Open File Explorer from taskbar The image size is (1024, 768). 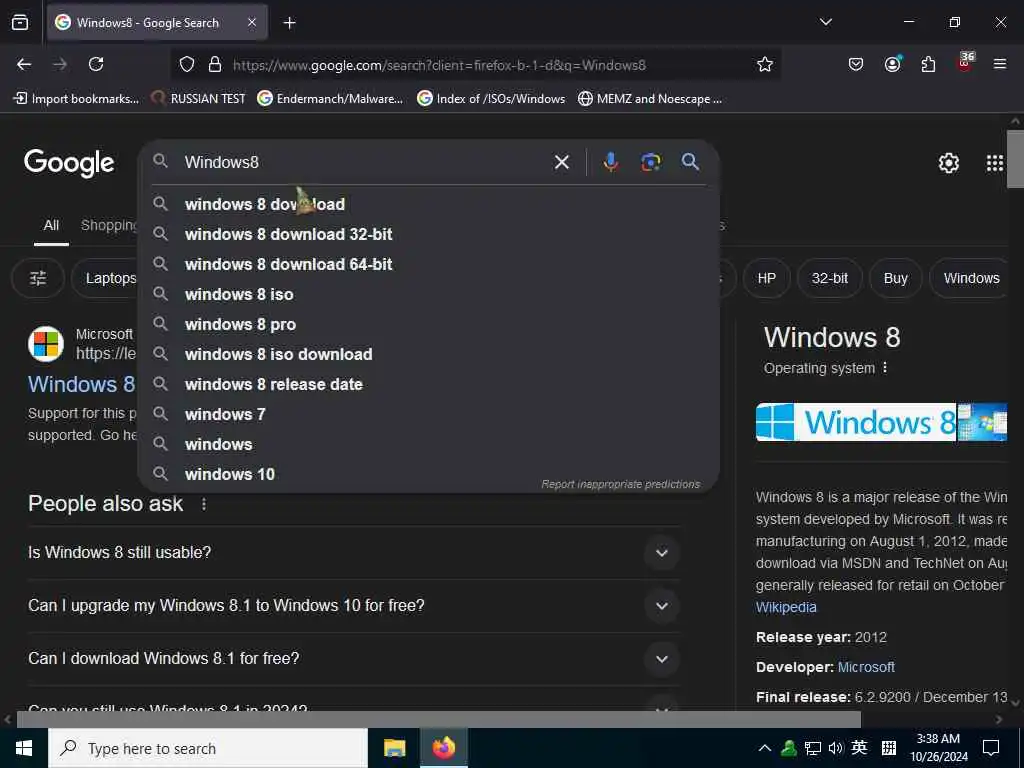click(394, 748)
